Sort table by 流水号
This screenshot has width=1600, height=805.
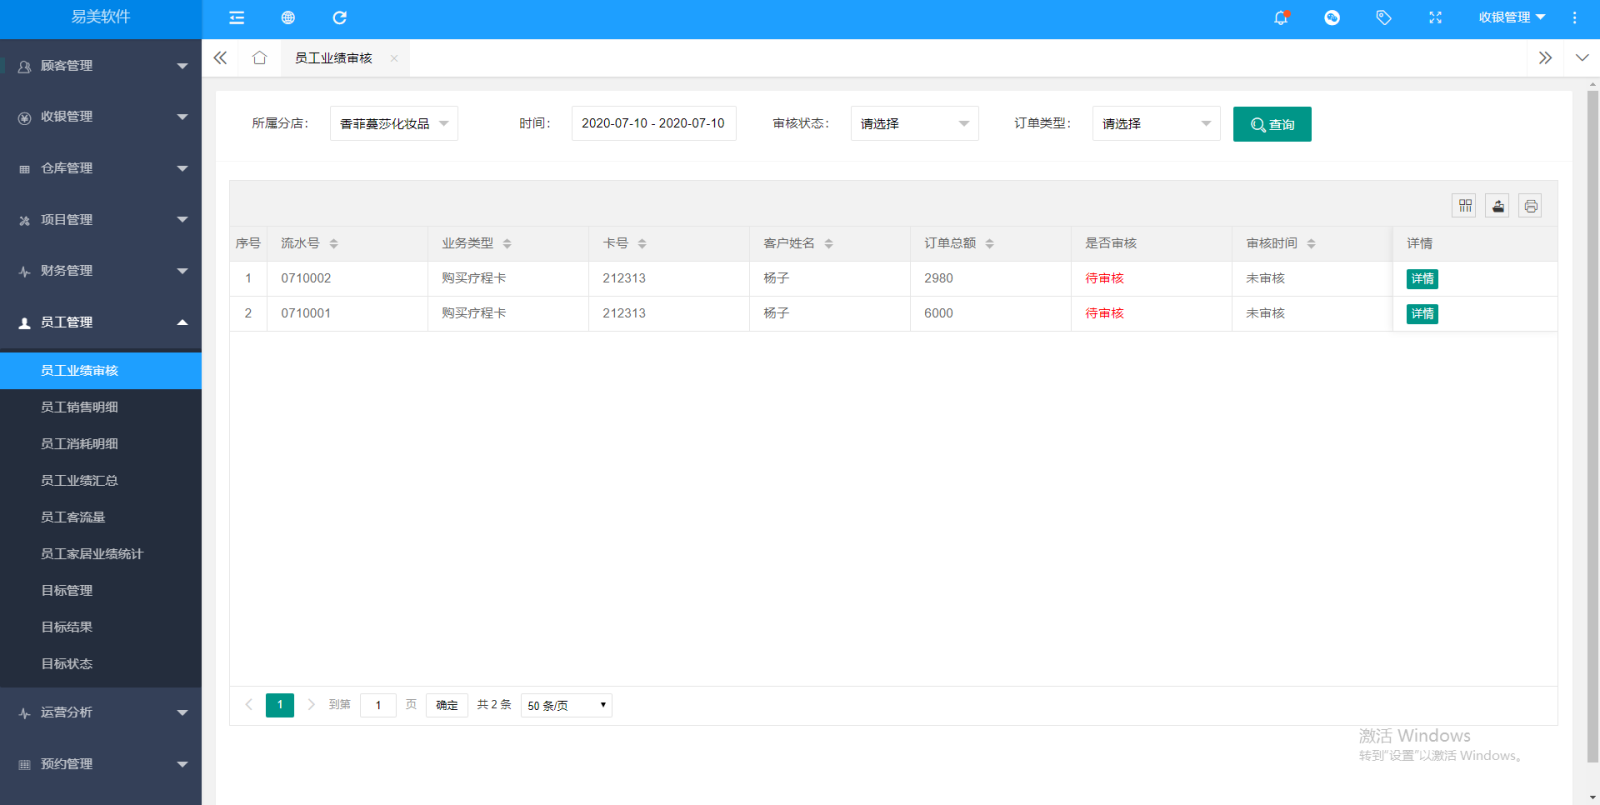tap(334, 244)
